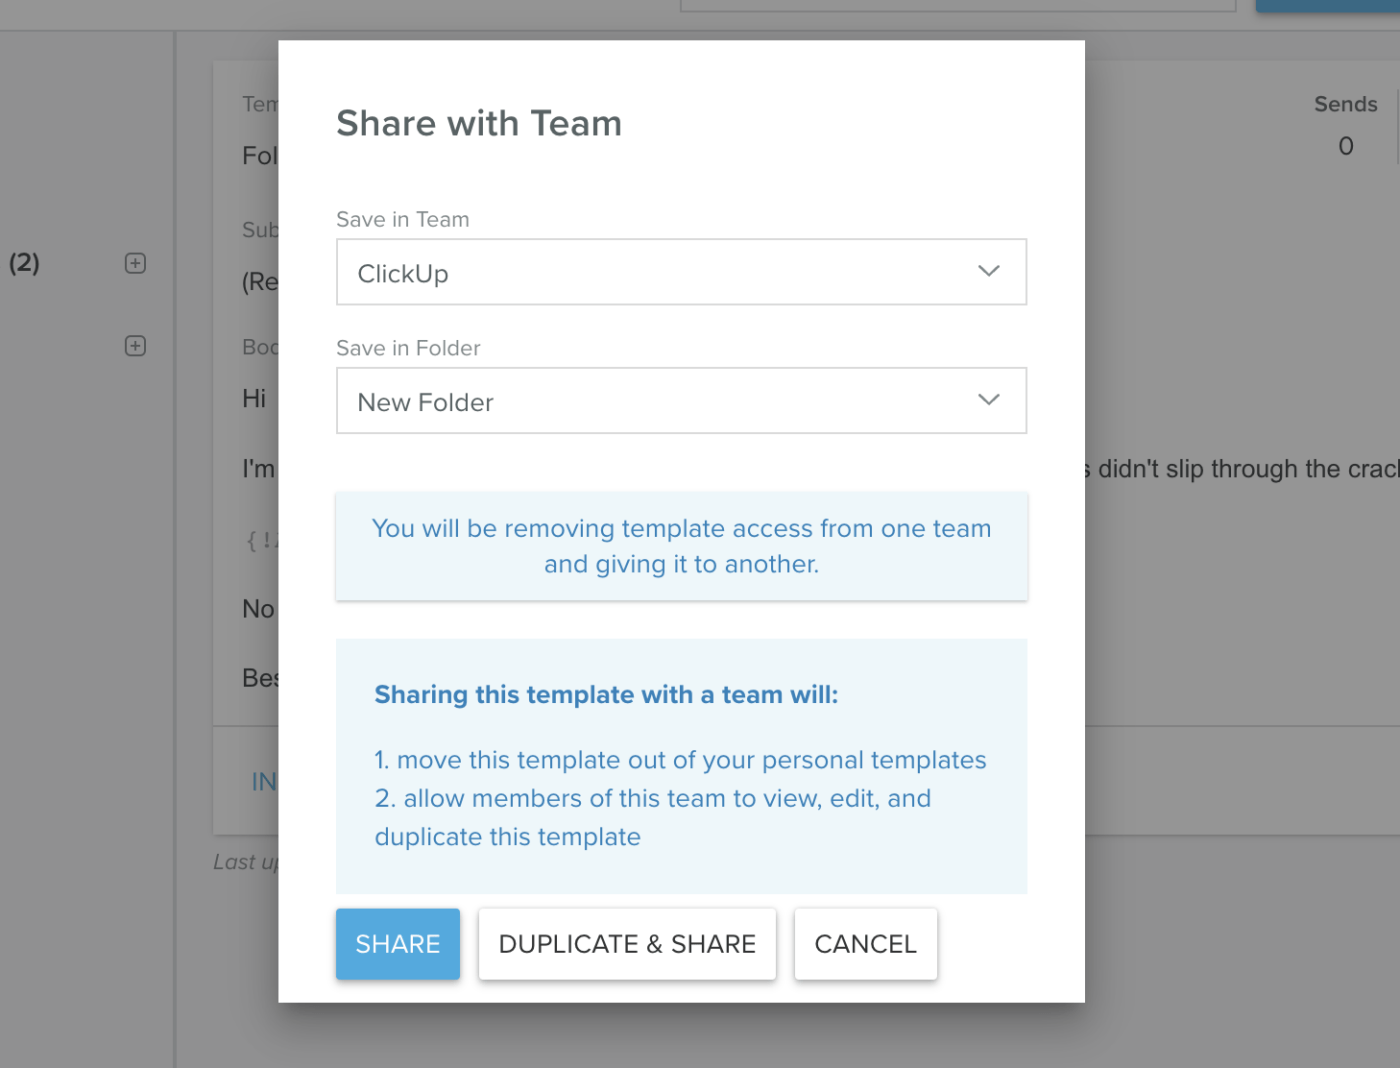Choose DUPLICATE & SHARE
Screen dimensions: 1400x1068
coord(627,944)
